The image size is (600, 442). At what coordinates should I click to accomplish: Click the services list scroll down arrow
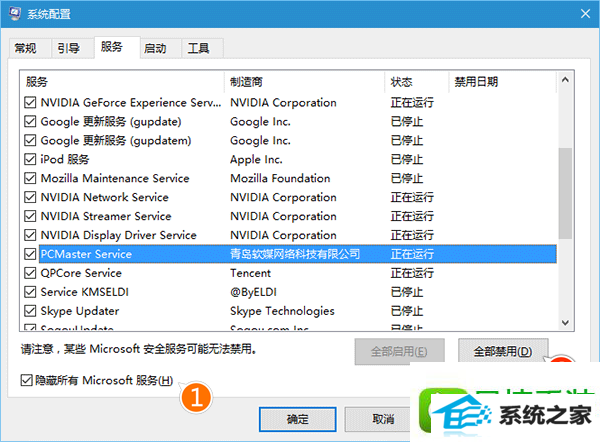click(565, 323)
